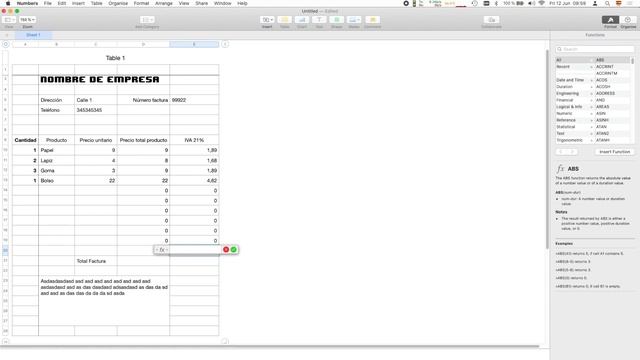
Task: Select the ACCRINT function in list
Action: pos(612,67)
